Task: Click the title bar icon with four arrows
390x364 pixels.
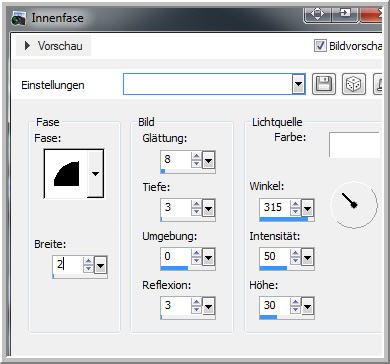Action: pyautogui.click(x=317, y=14)
